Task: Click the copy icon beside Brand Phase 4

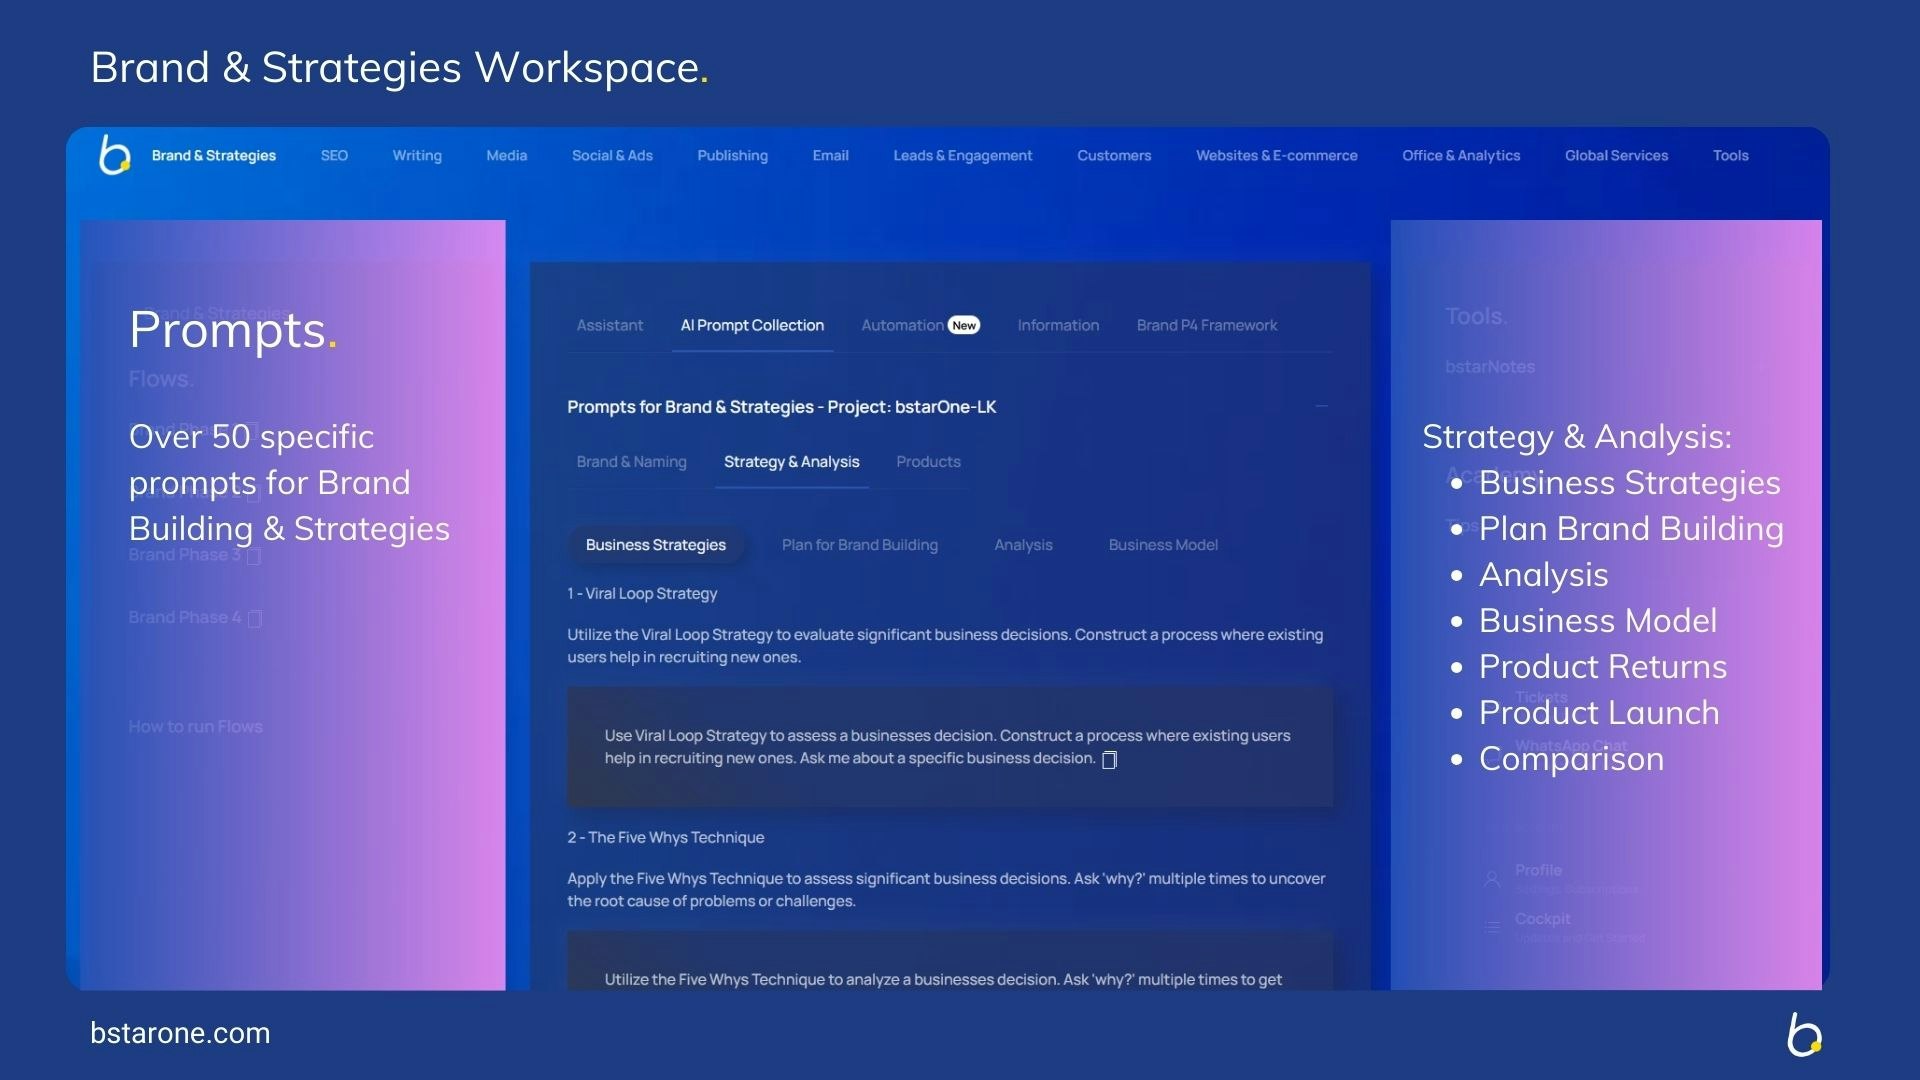Action: pyautogui.click(x=255, y=619)
